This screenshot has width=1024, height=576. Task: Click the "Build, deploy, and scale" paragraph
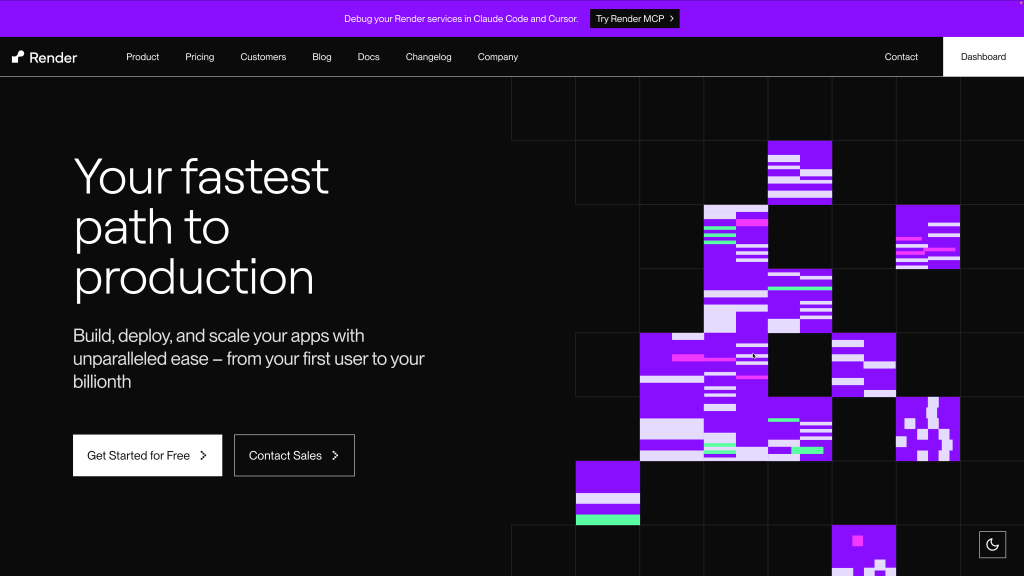tap(248, 358)
